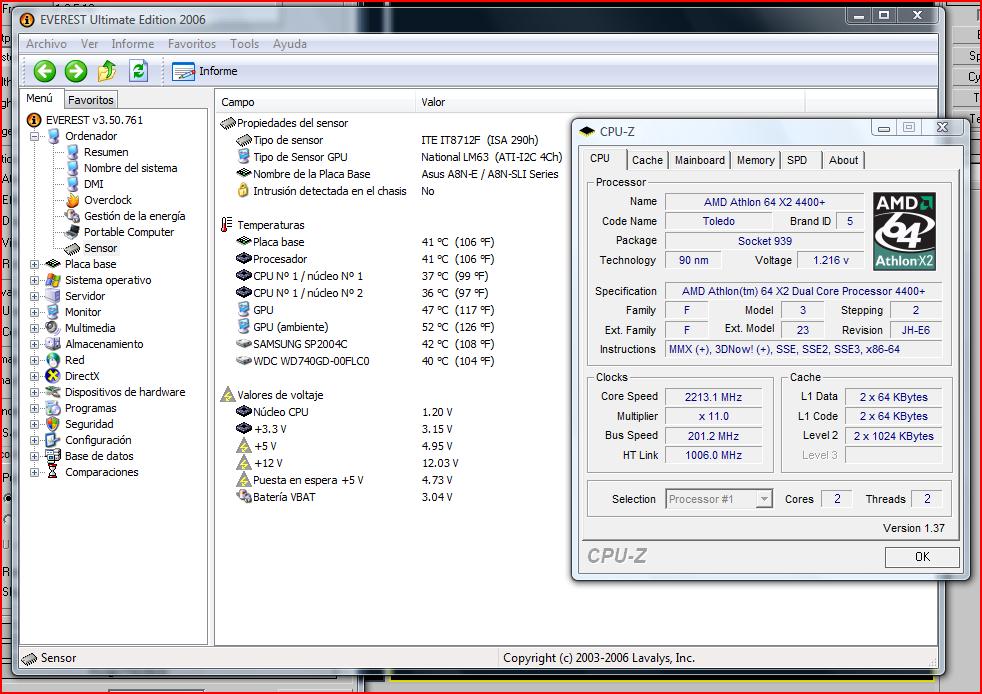The height and width of the screenshot is (694, 982).
Task: Click the Base de datos icon
Action: coord(53,456)
